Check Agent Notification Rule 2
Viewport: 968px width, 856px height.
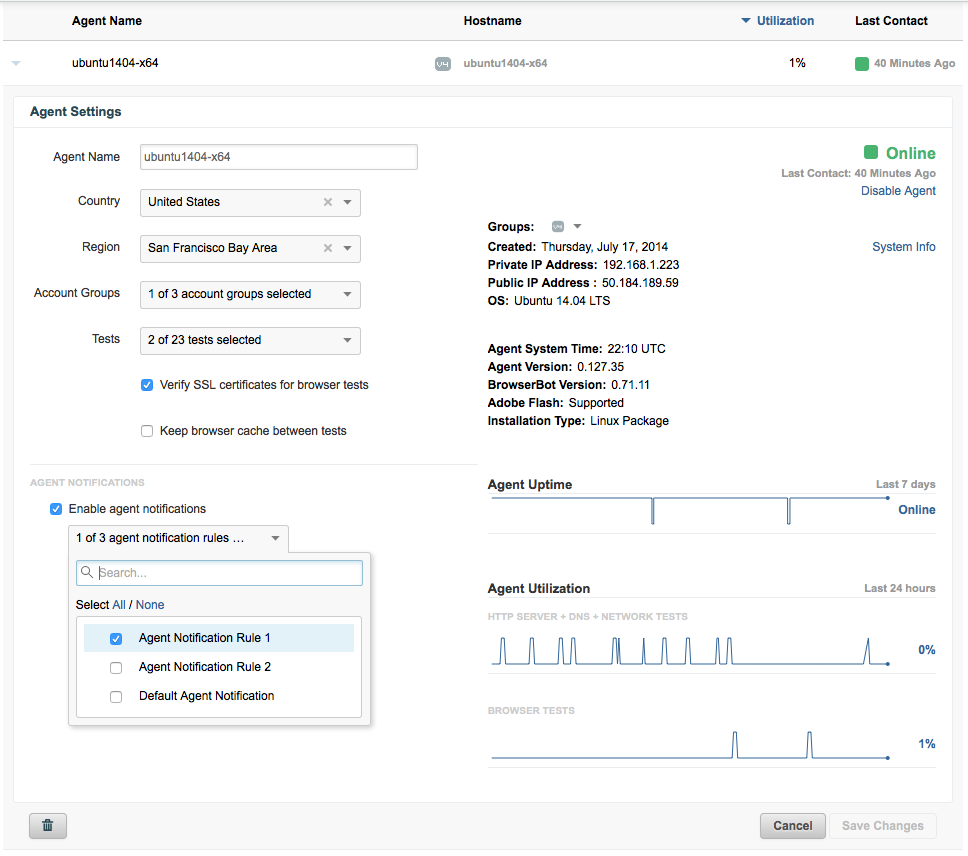116,667
